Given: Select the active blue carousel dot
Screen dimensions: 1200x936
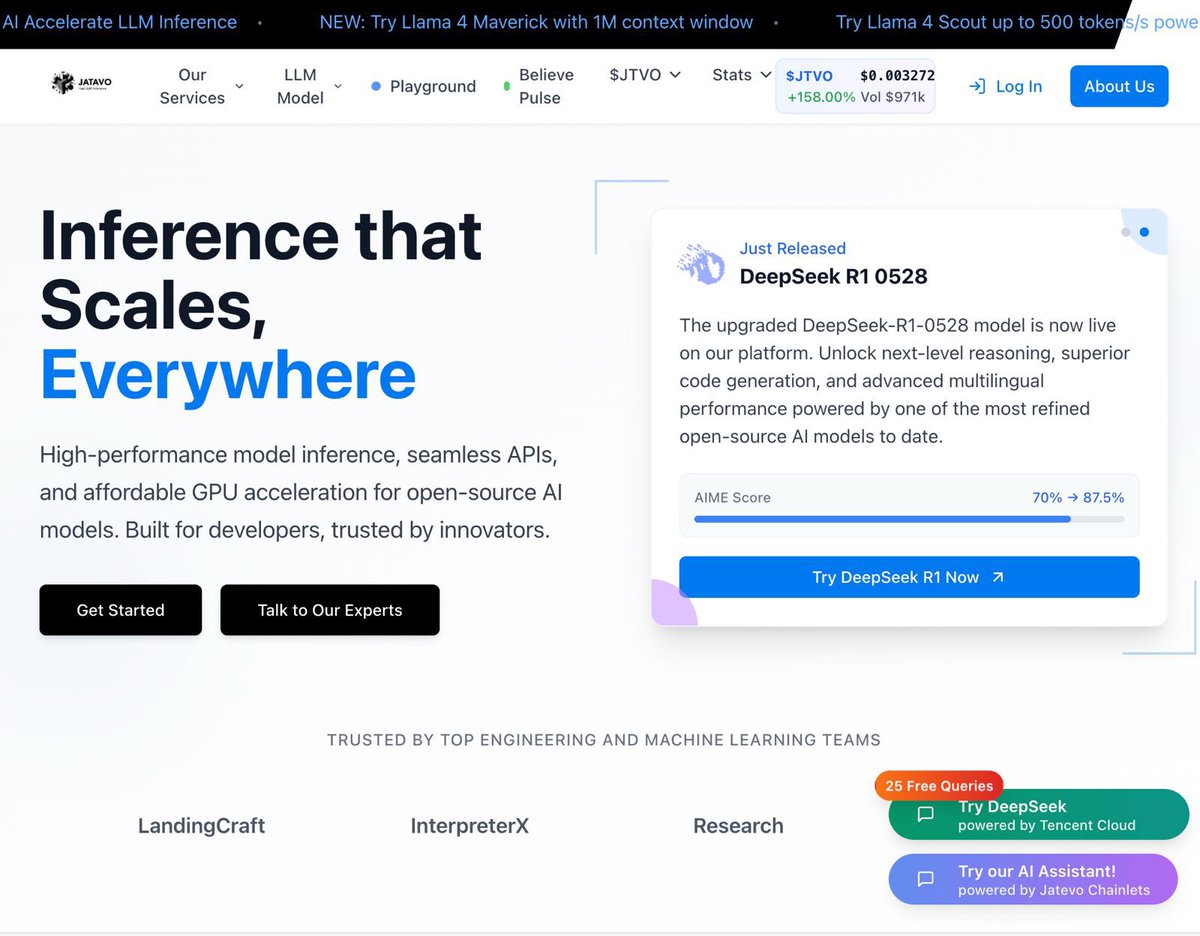Looking at the screenshot, I should (1145, 232).
